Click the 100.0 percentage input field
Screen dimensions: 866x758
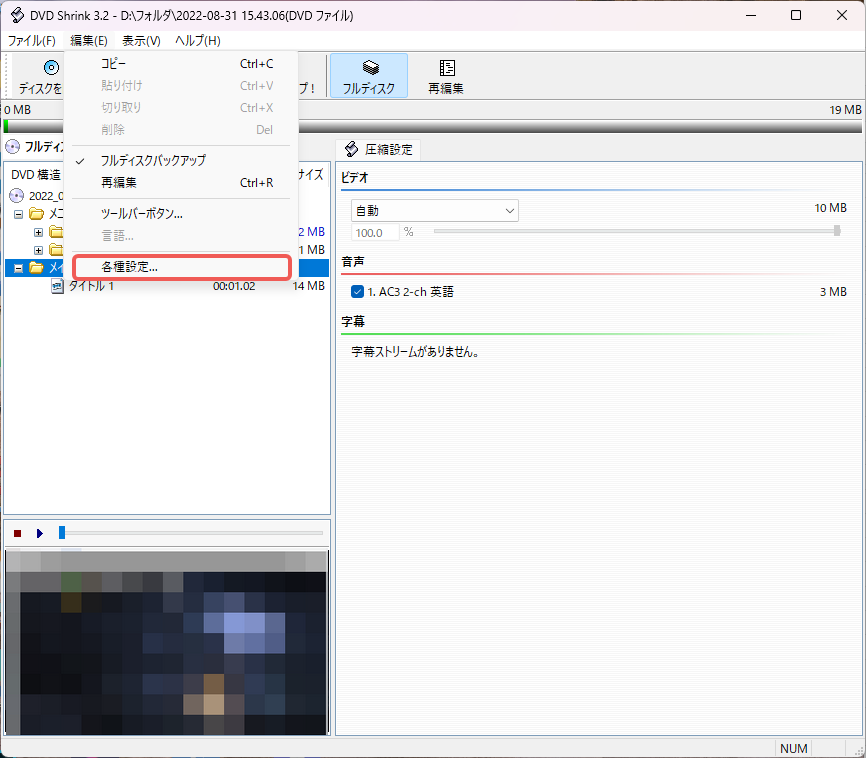pos(374,232)
